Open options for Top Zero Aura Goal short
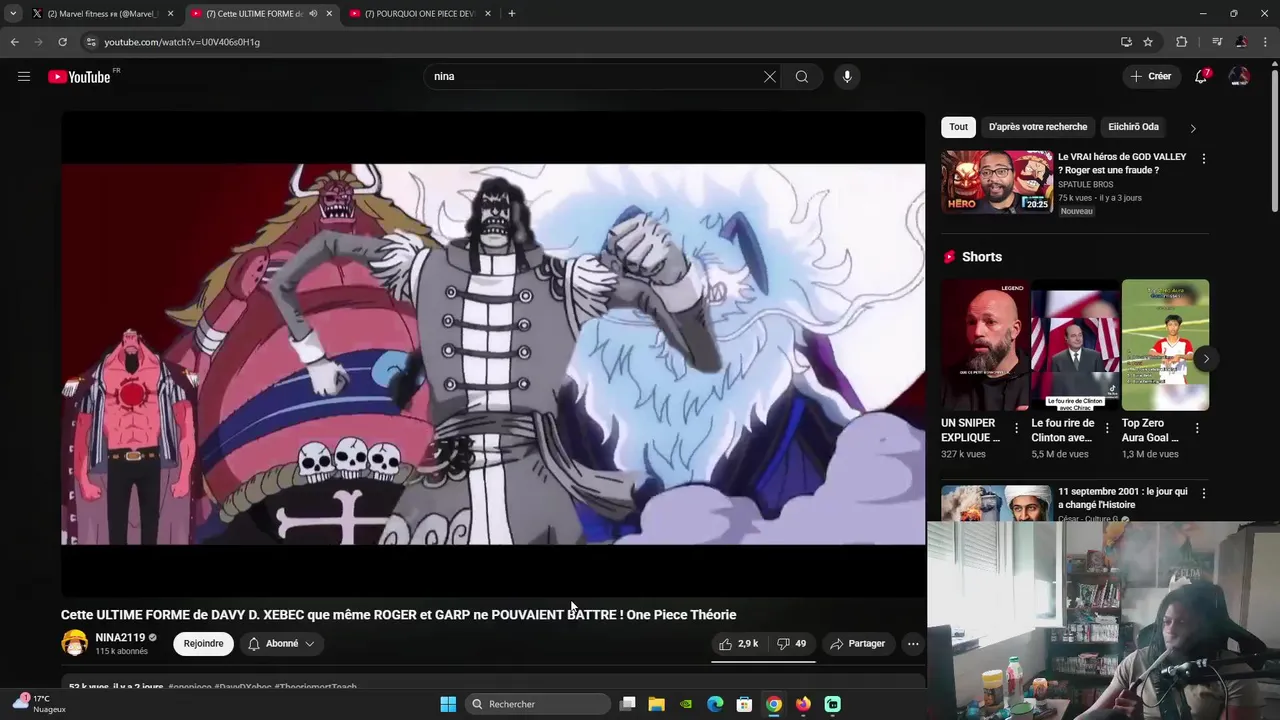 (1197, 428)
